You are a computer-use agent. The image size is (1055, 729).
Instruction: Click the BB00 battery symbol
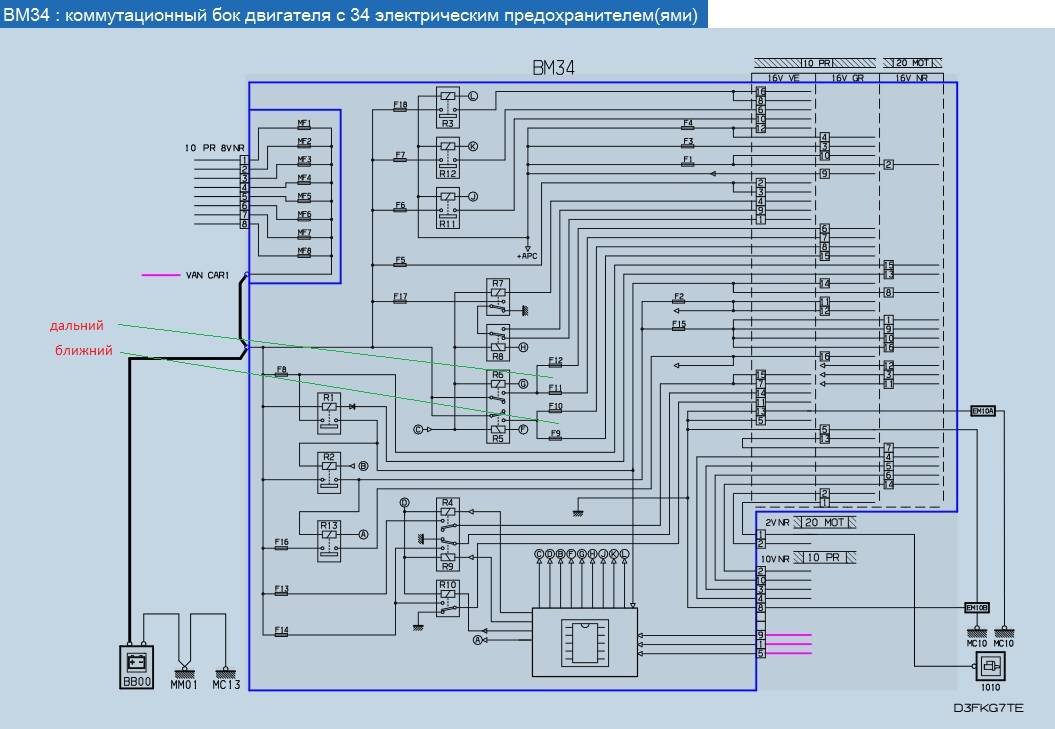click(135, 663)
